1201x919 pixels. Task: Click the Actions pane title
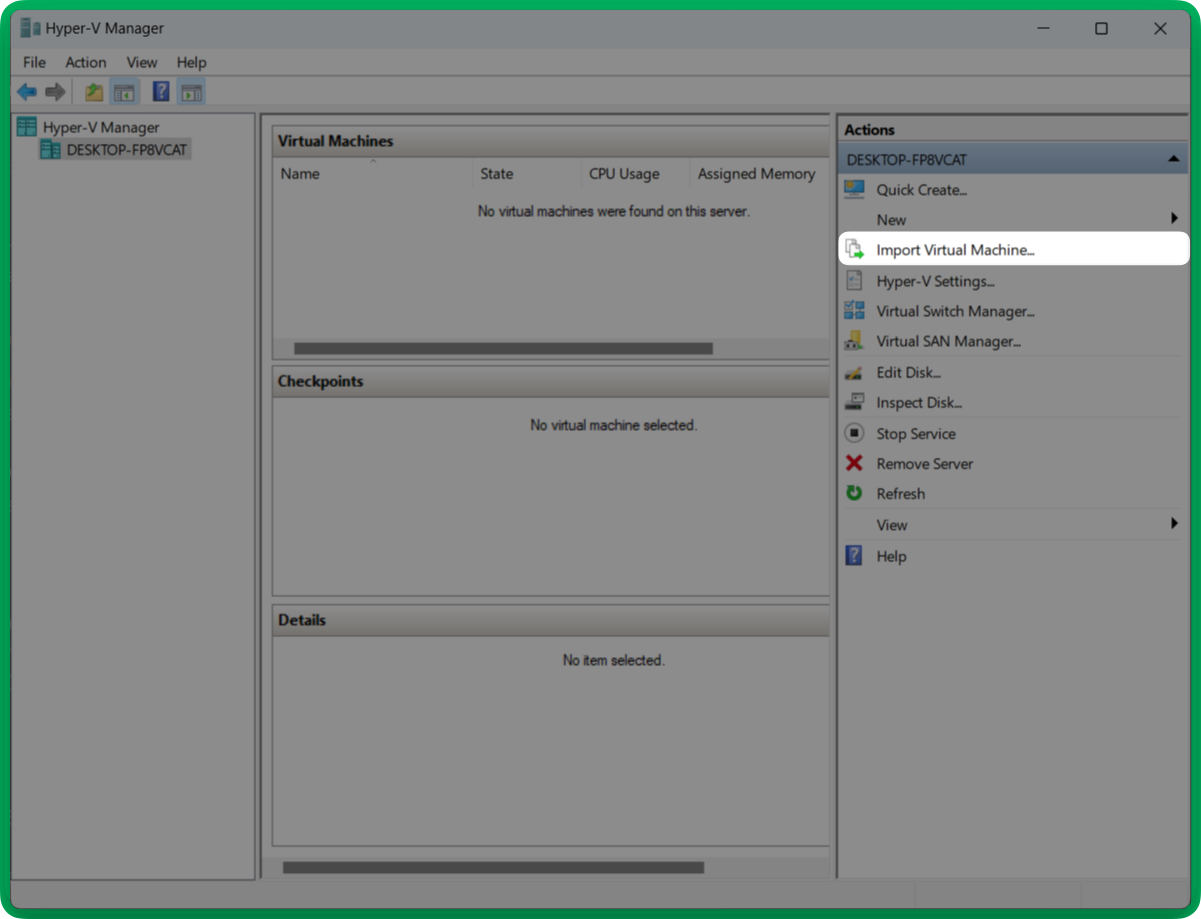tap(869, 129)
